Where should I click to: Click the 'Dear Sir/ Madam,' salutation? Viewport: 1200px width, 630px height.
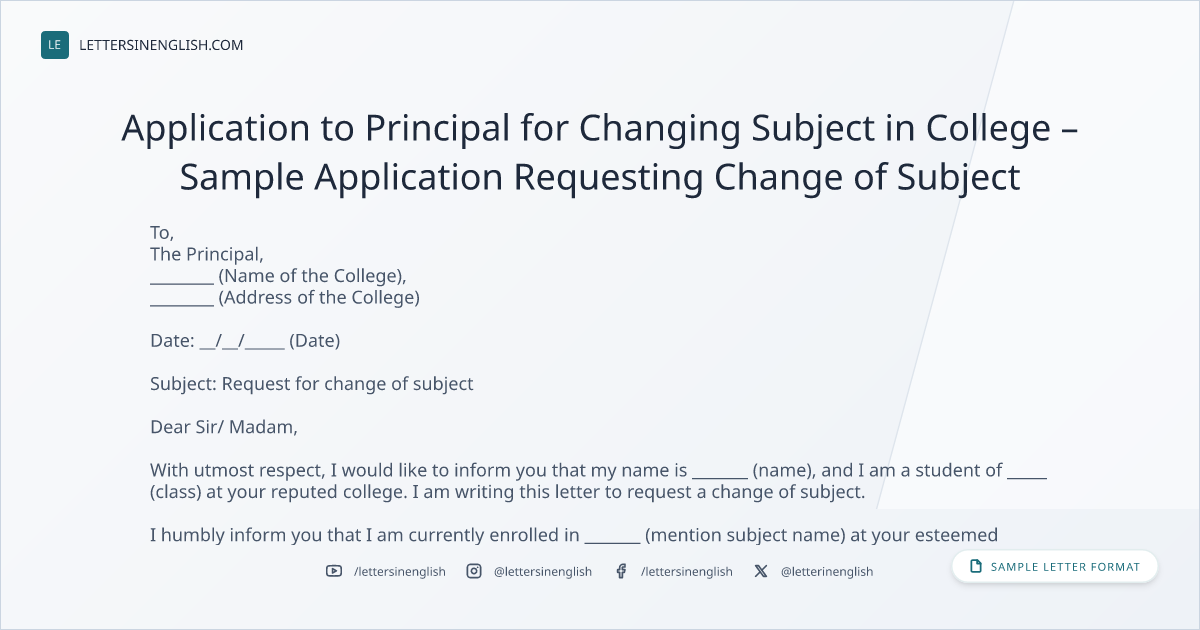(224, 427)
